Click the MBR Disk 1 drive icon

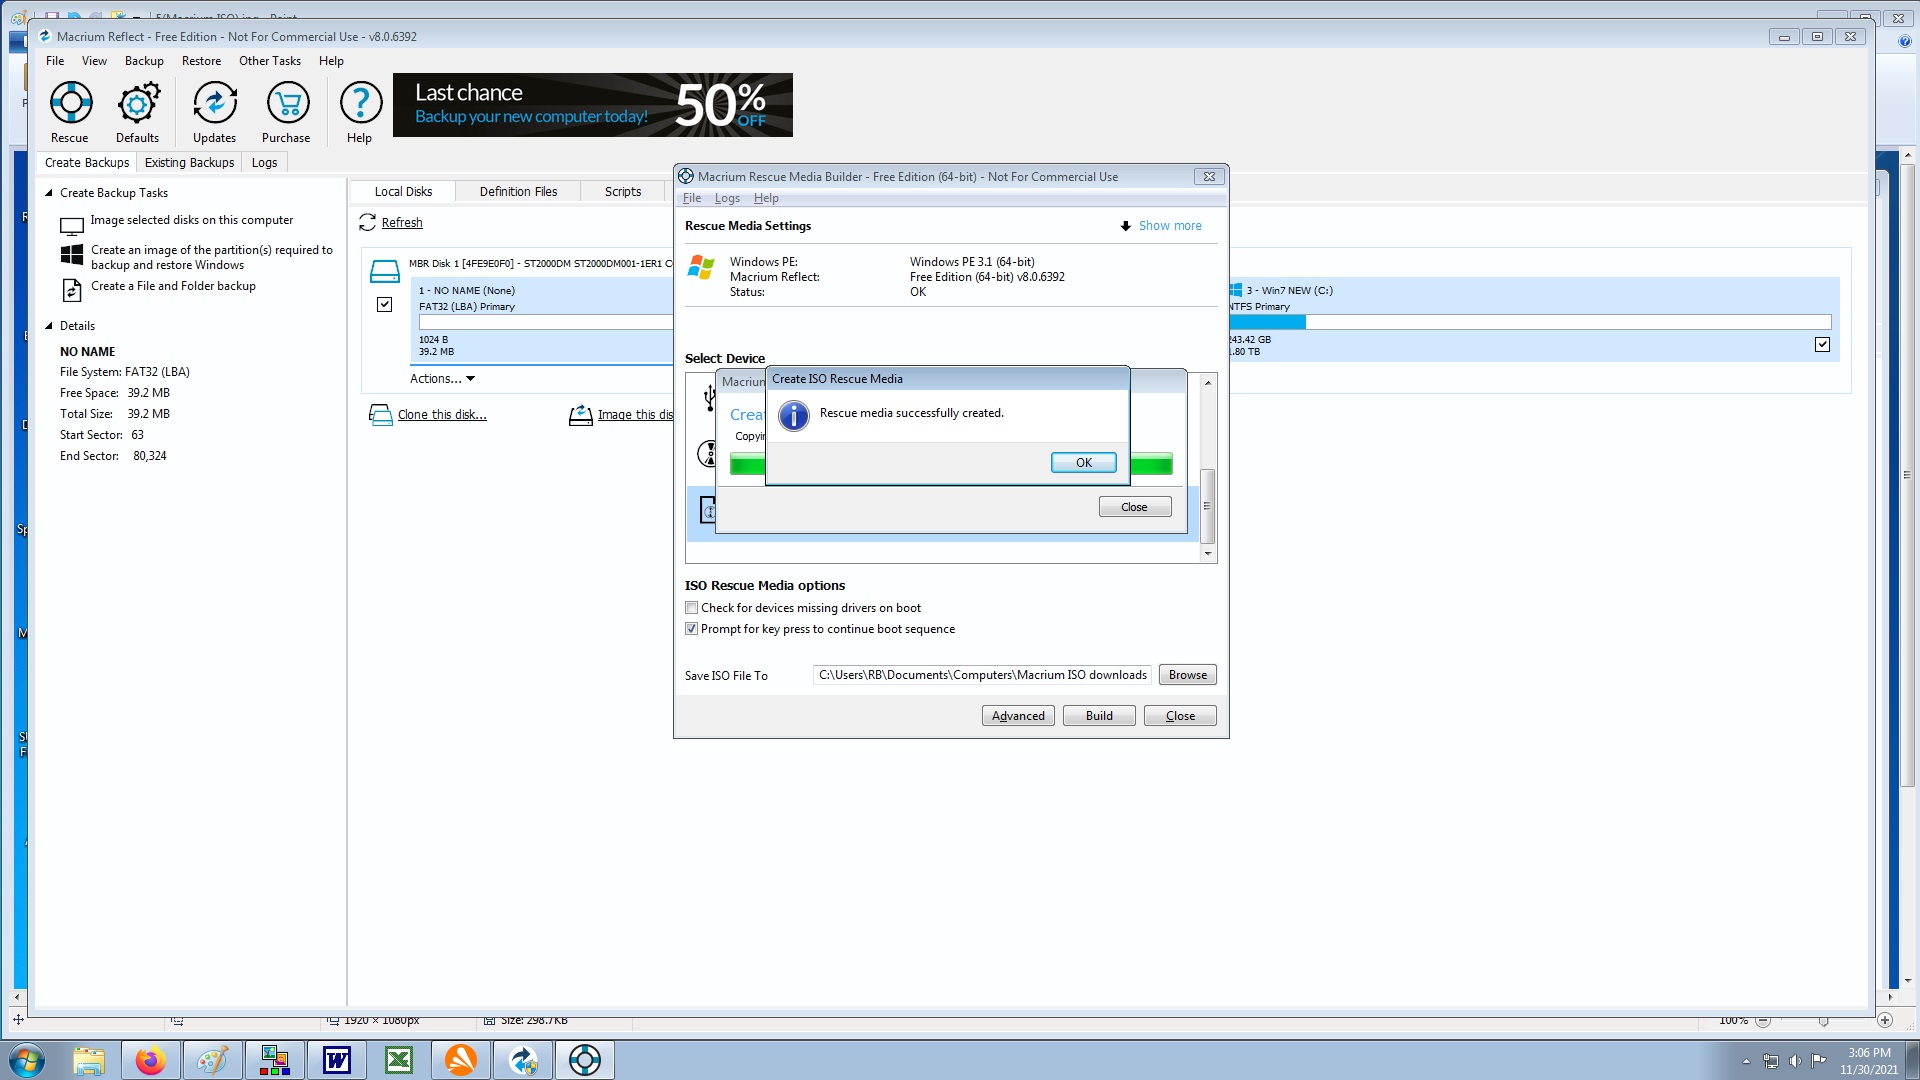[385, 270]
